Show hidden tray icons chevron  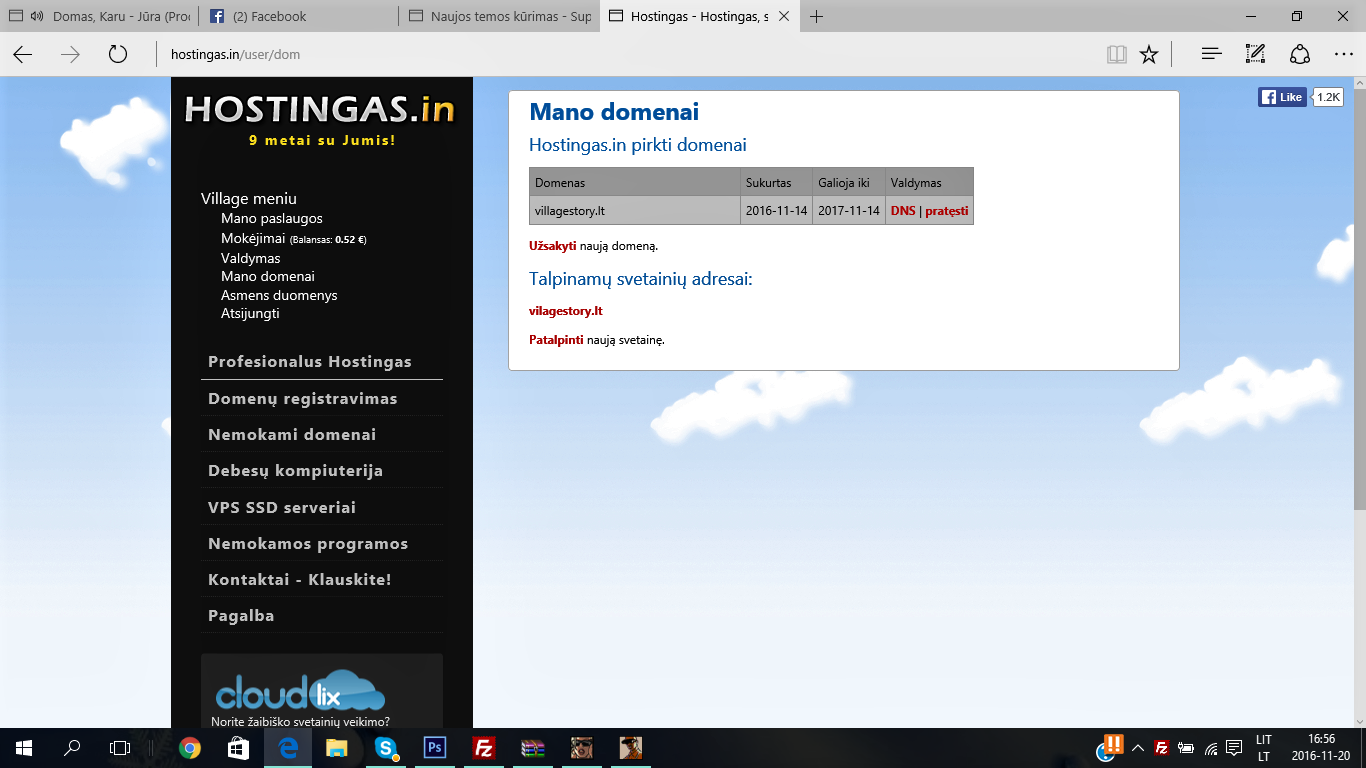(1137, 748)
